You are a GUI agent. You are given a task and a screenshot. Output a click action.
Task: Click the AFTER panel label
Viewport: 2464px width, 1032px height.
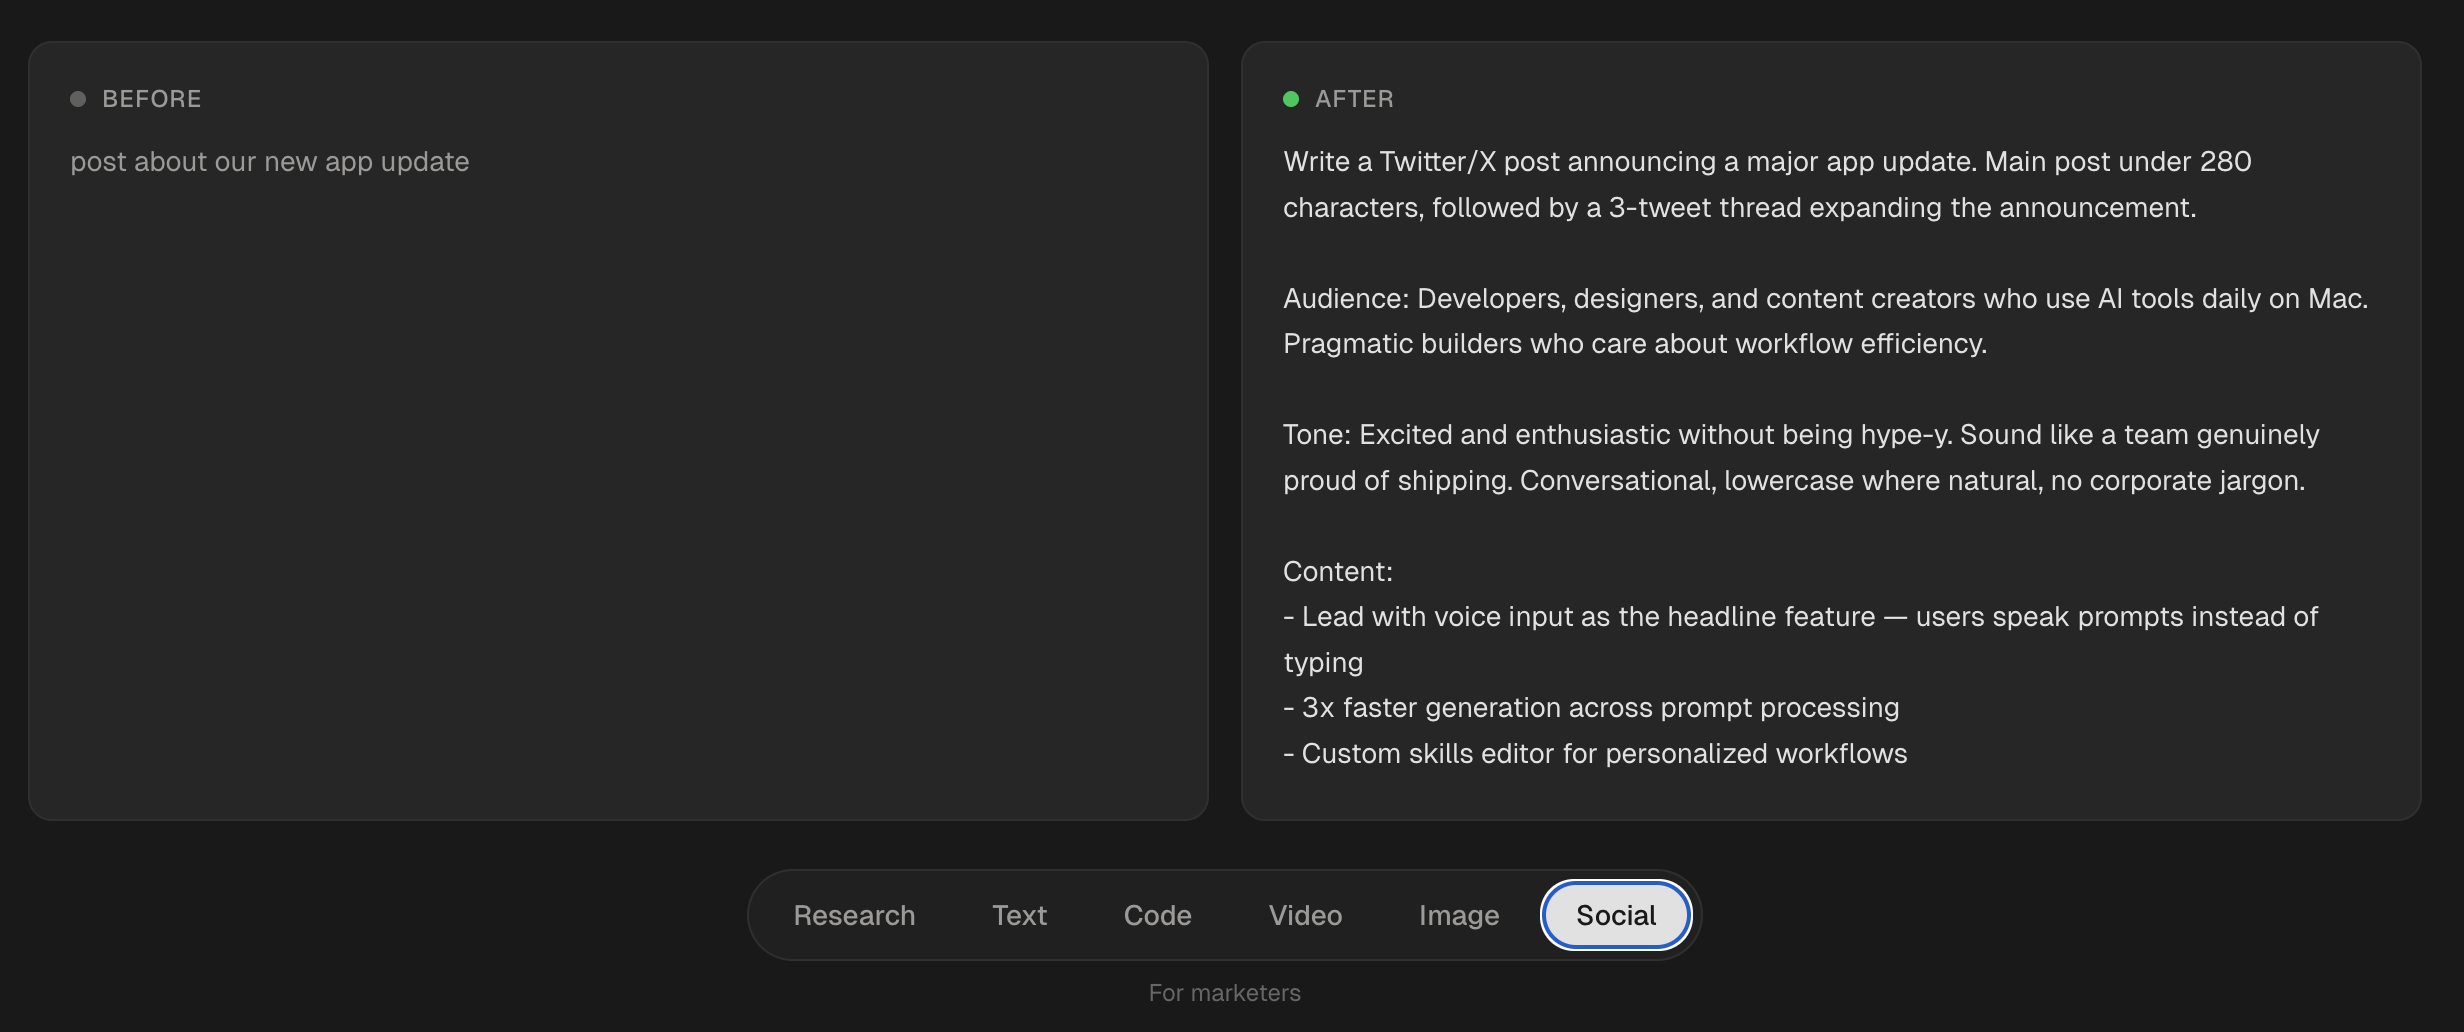pyautogui.click(x=1354, y=99)
